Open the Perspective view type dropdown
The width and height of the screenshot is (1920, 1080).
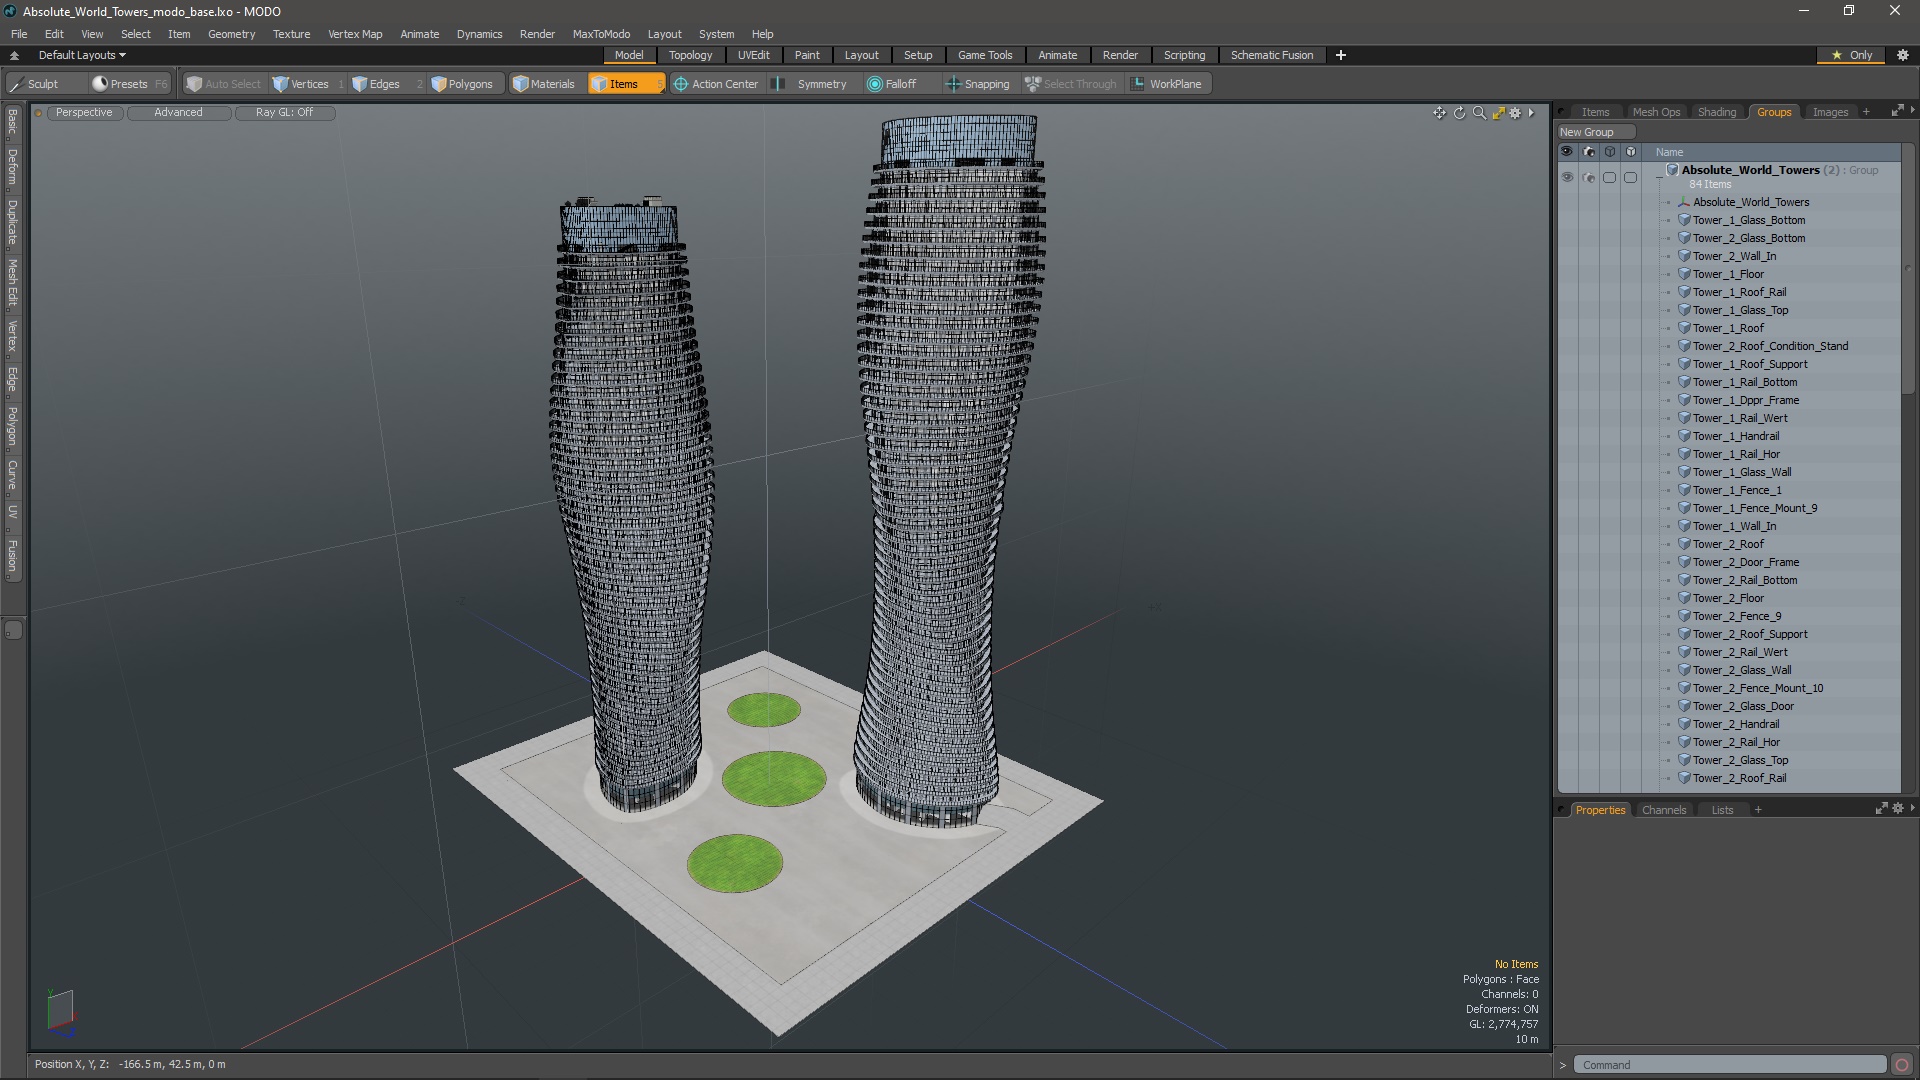[x=84, y=113]
